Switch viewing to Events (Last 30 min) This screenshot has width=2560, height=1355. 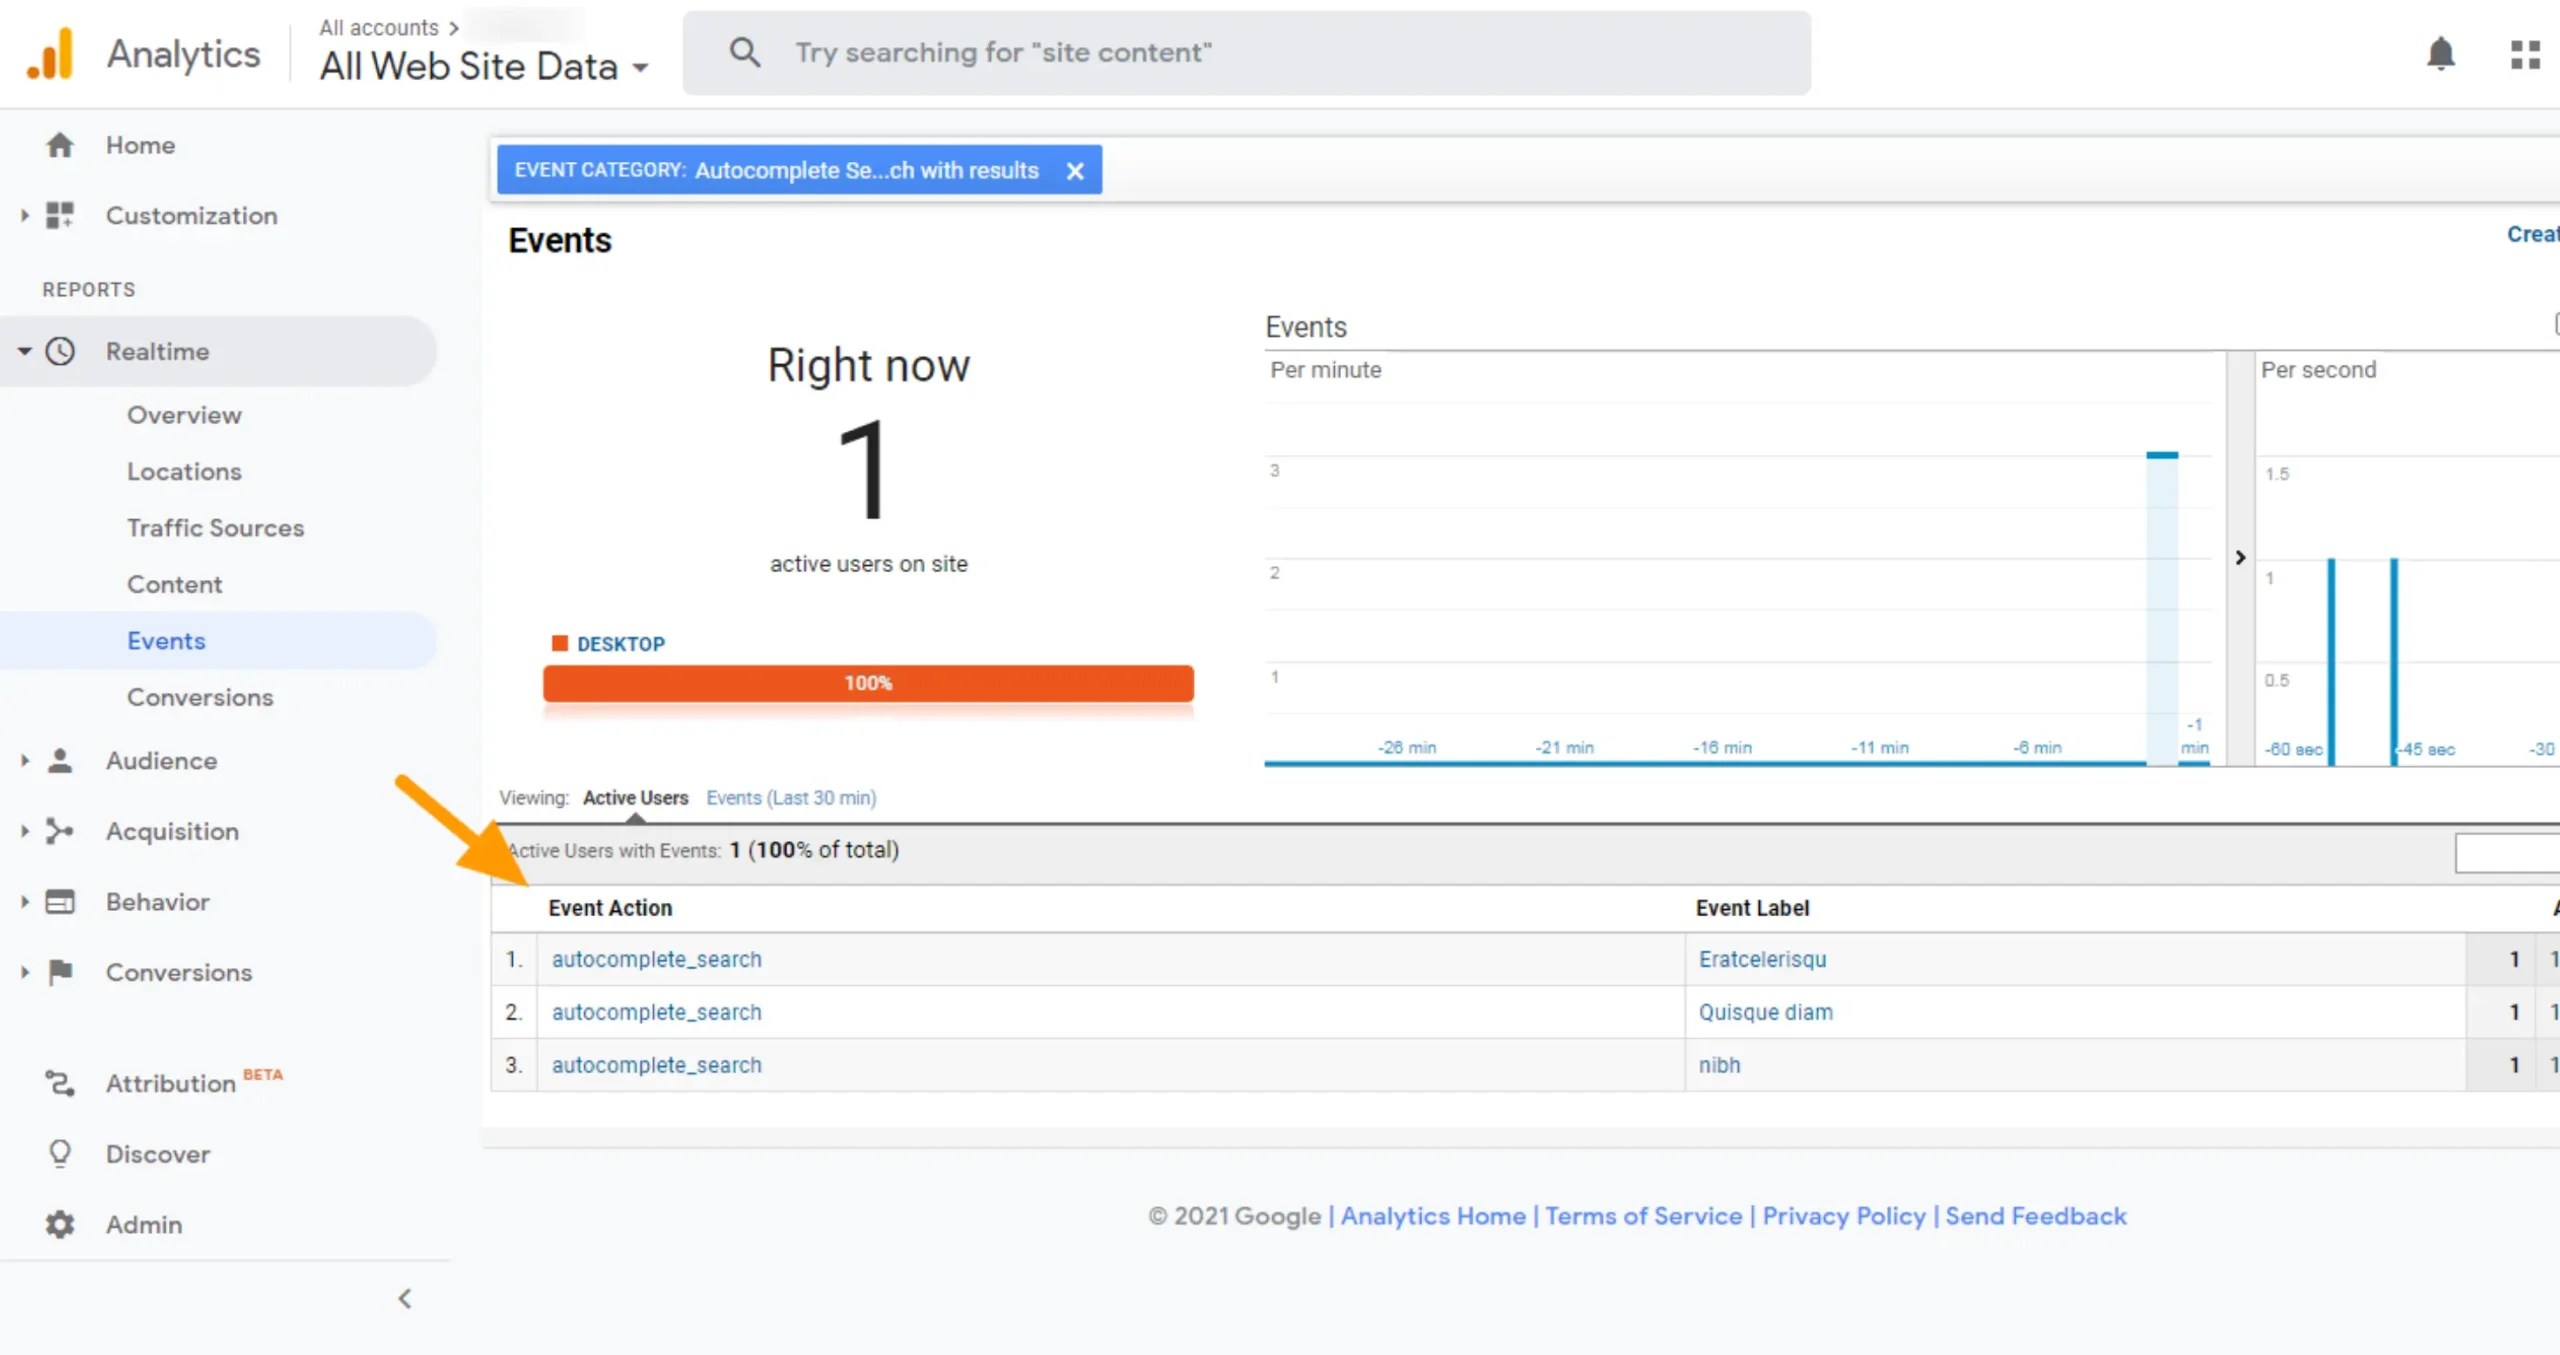791,797
